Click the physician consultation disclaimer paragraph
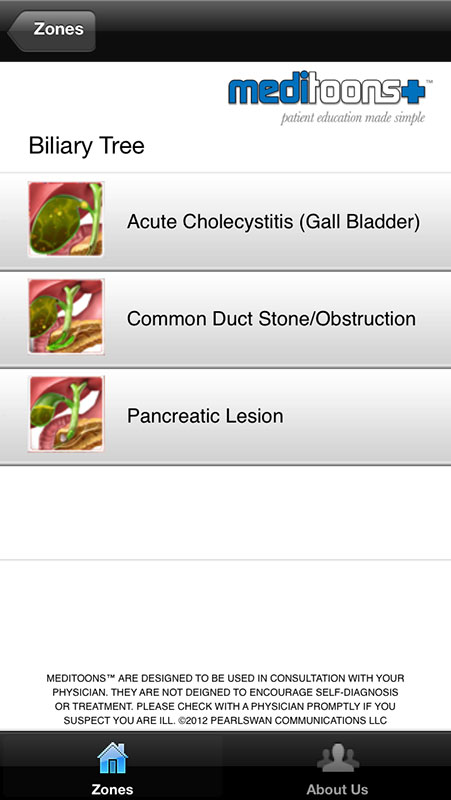451x800 pixels. click(226, 699)
